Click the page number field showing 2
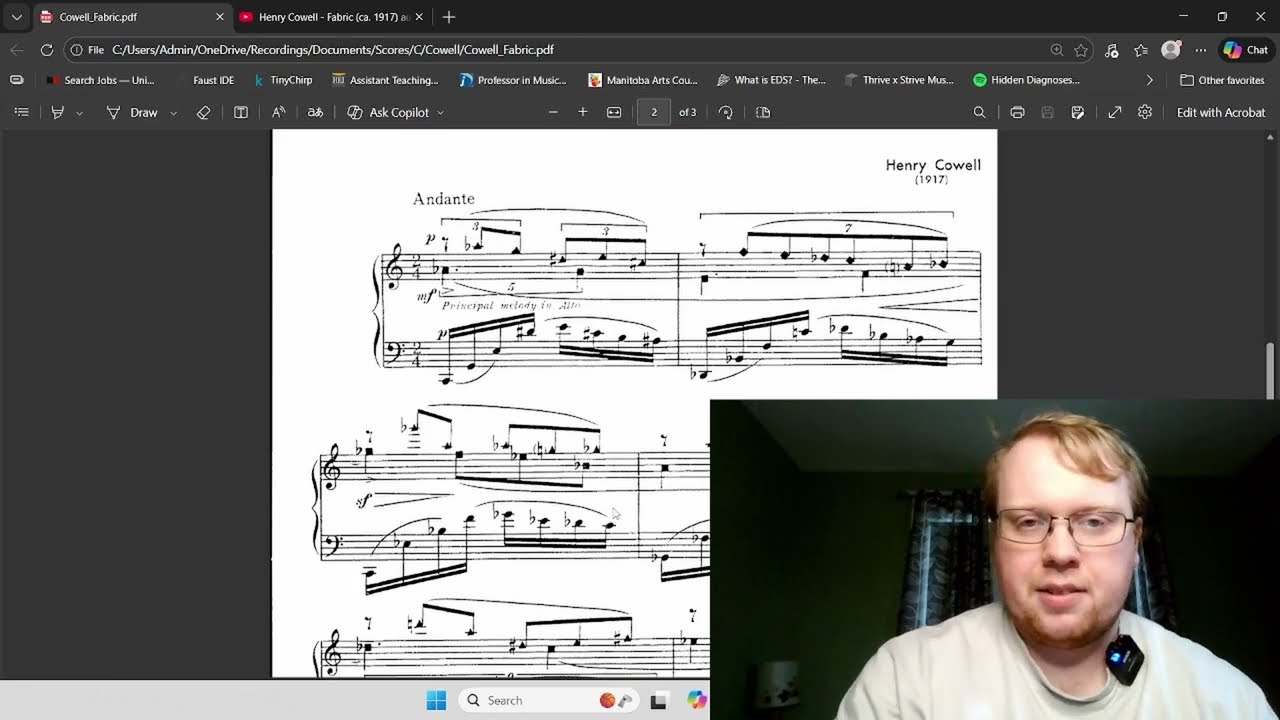Image resolution: width=1280 pixels, height=720 pixels. [654, 113]
